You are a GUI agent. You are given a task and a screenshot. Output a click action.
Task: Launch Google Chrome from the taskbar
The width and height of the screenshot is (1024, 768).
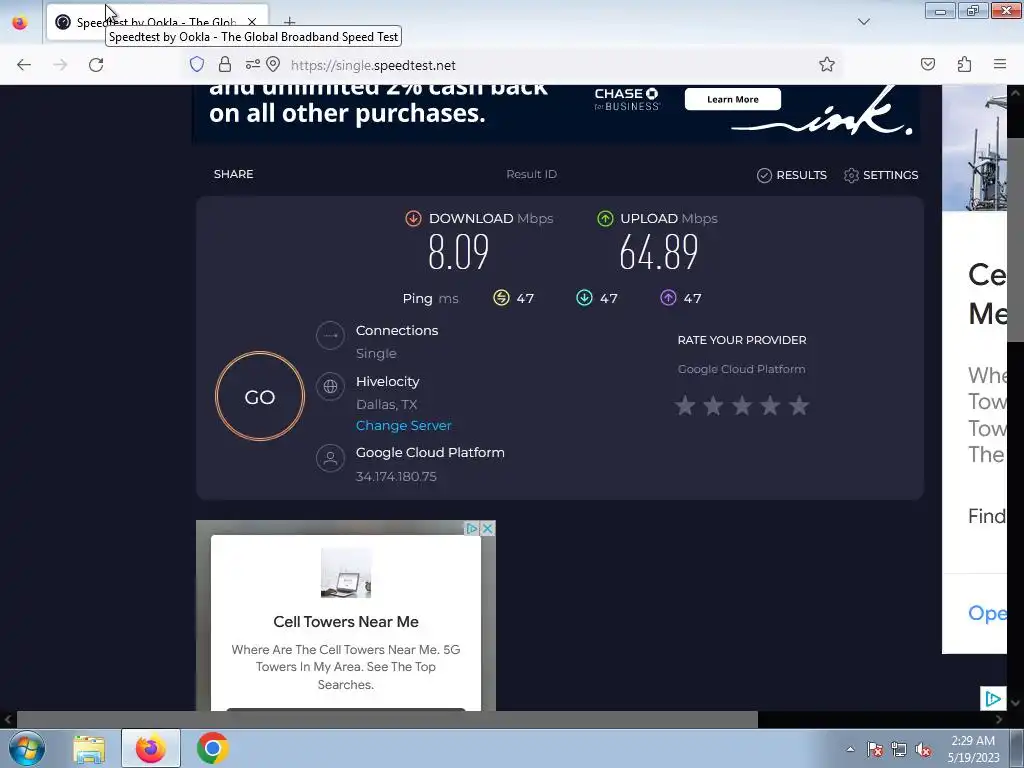click(x=212, y=748)
